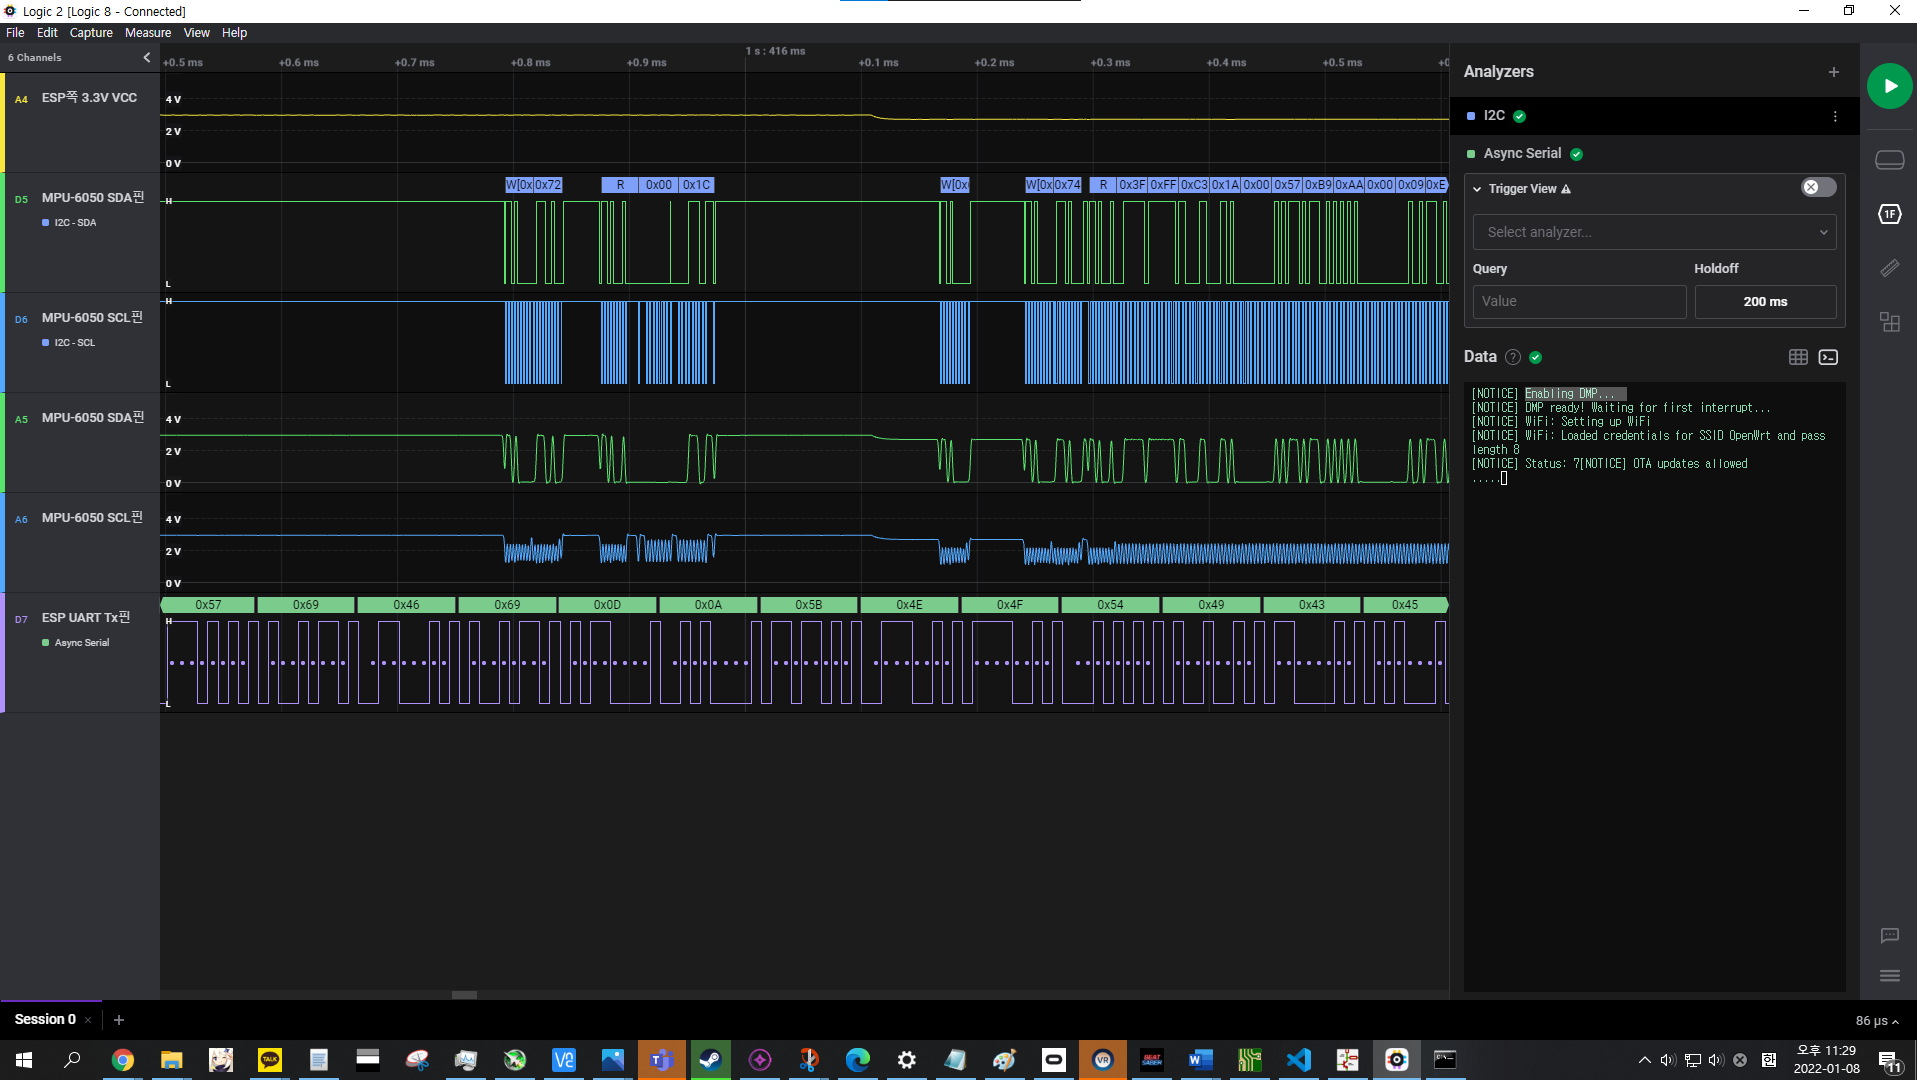Open KakaoTalk from taskbar

click(269, 1060)
